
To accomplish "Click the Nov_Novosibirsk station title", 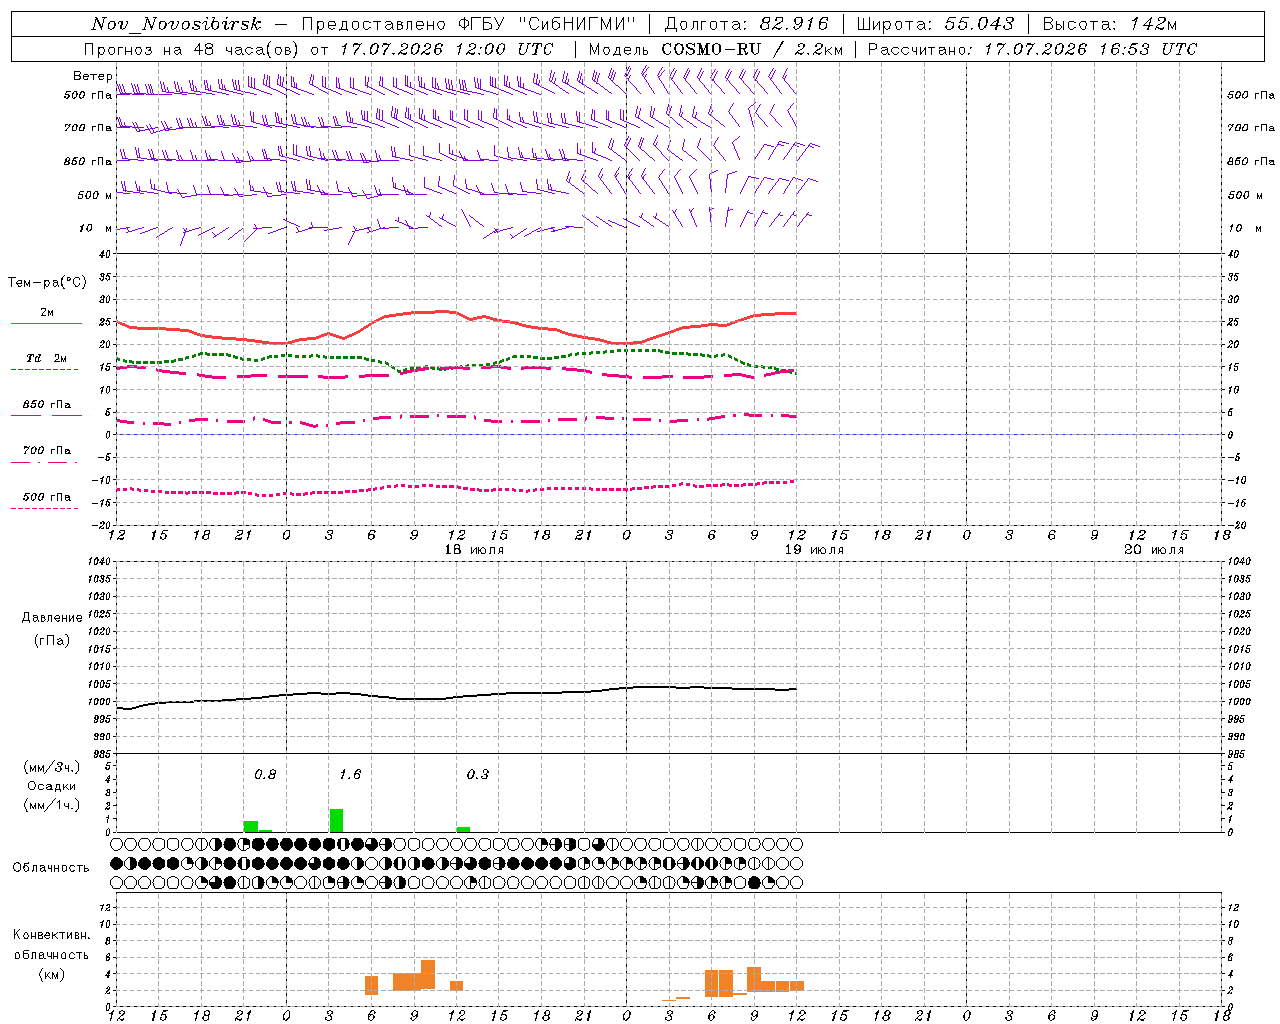I will [176, 24].
